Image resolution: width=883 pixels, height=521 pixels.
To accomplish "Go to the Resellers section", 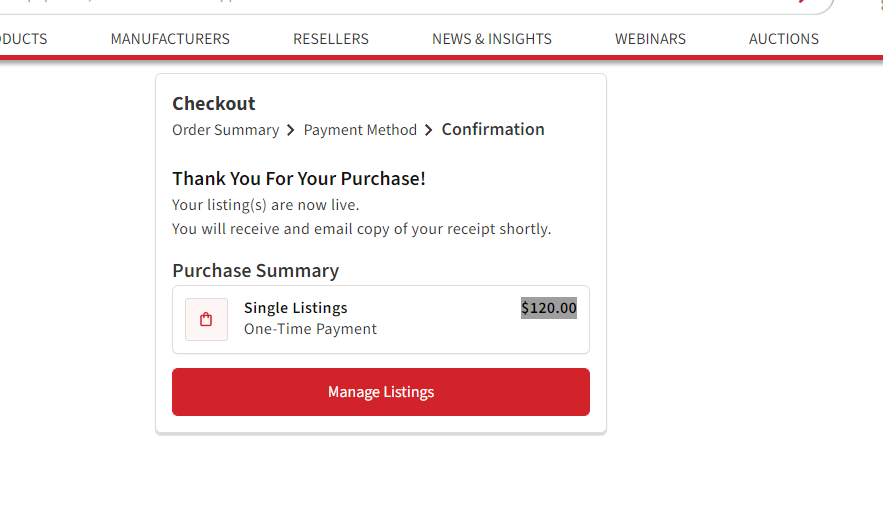I will click(x=331, y=39).
